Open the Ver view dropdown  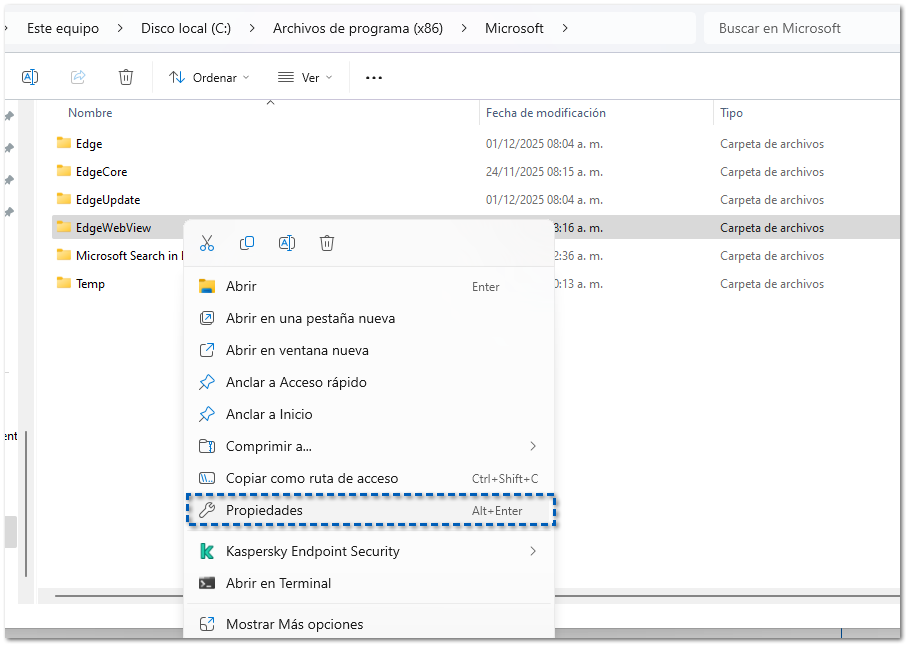[305, 77]
